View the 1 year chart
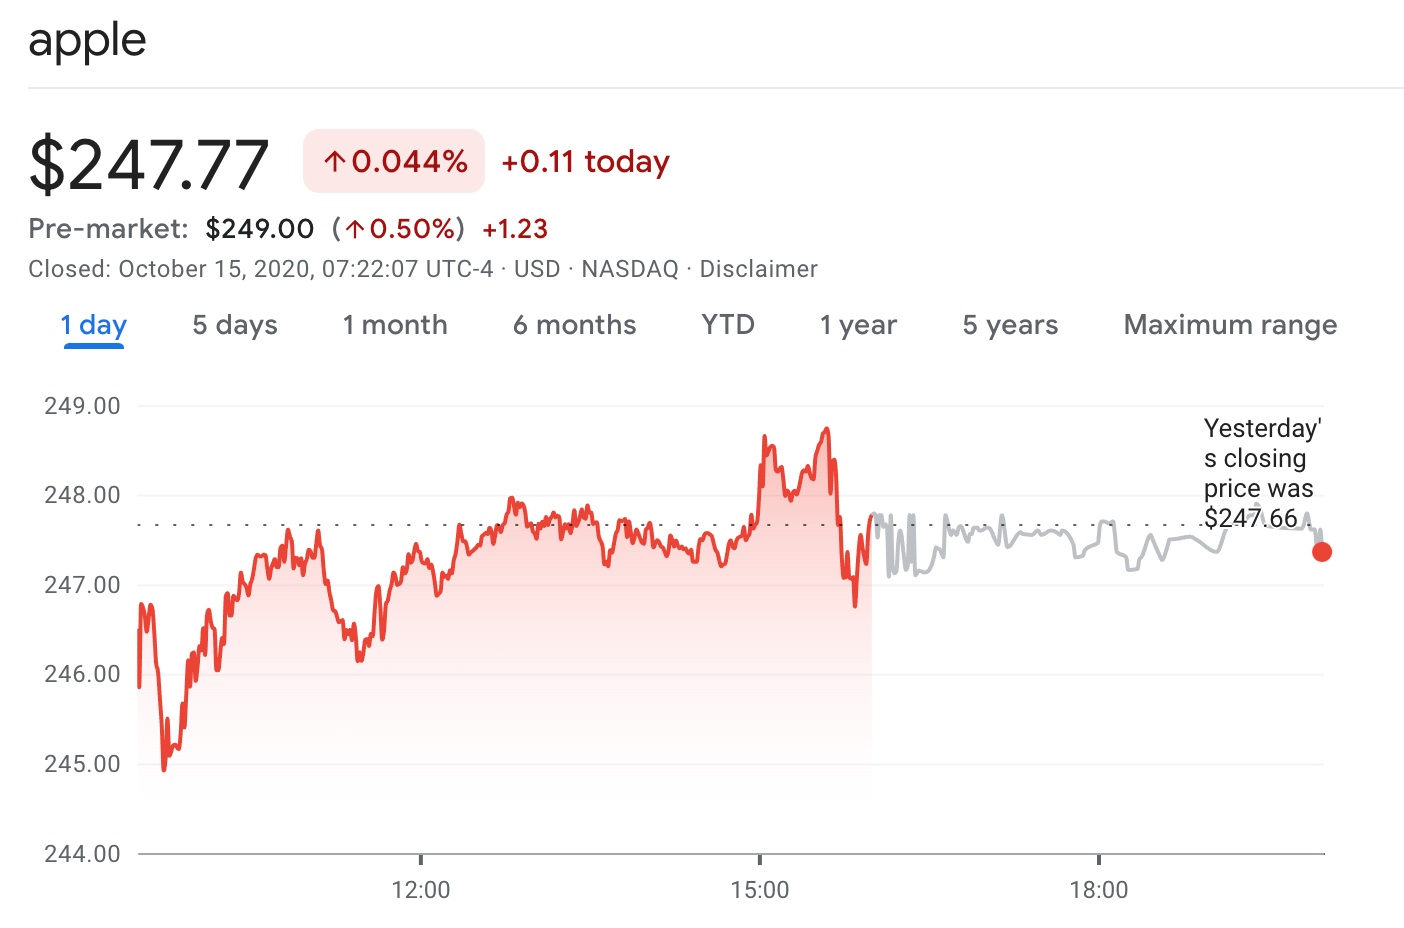The height and width of the screenshot is (928, 1404). [x=858, y=325]
